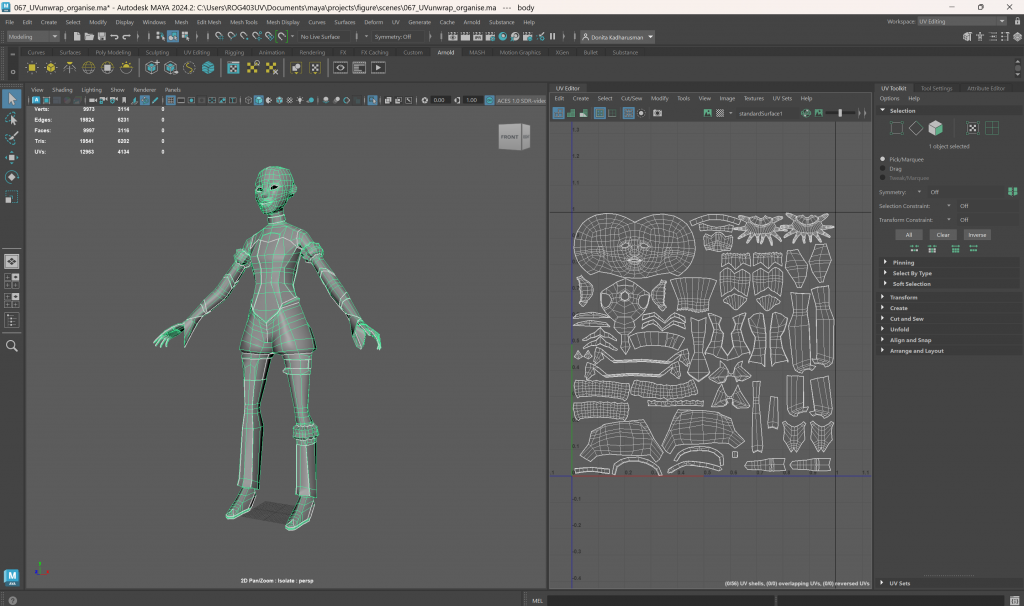Activate the Lasso Select tool
This screenshot has width=1024, height=606.
coord(11,119)
